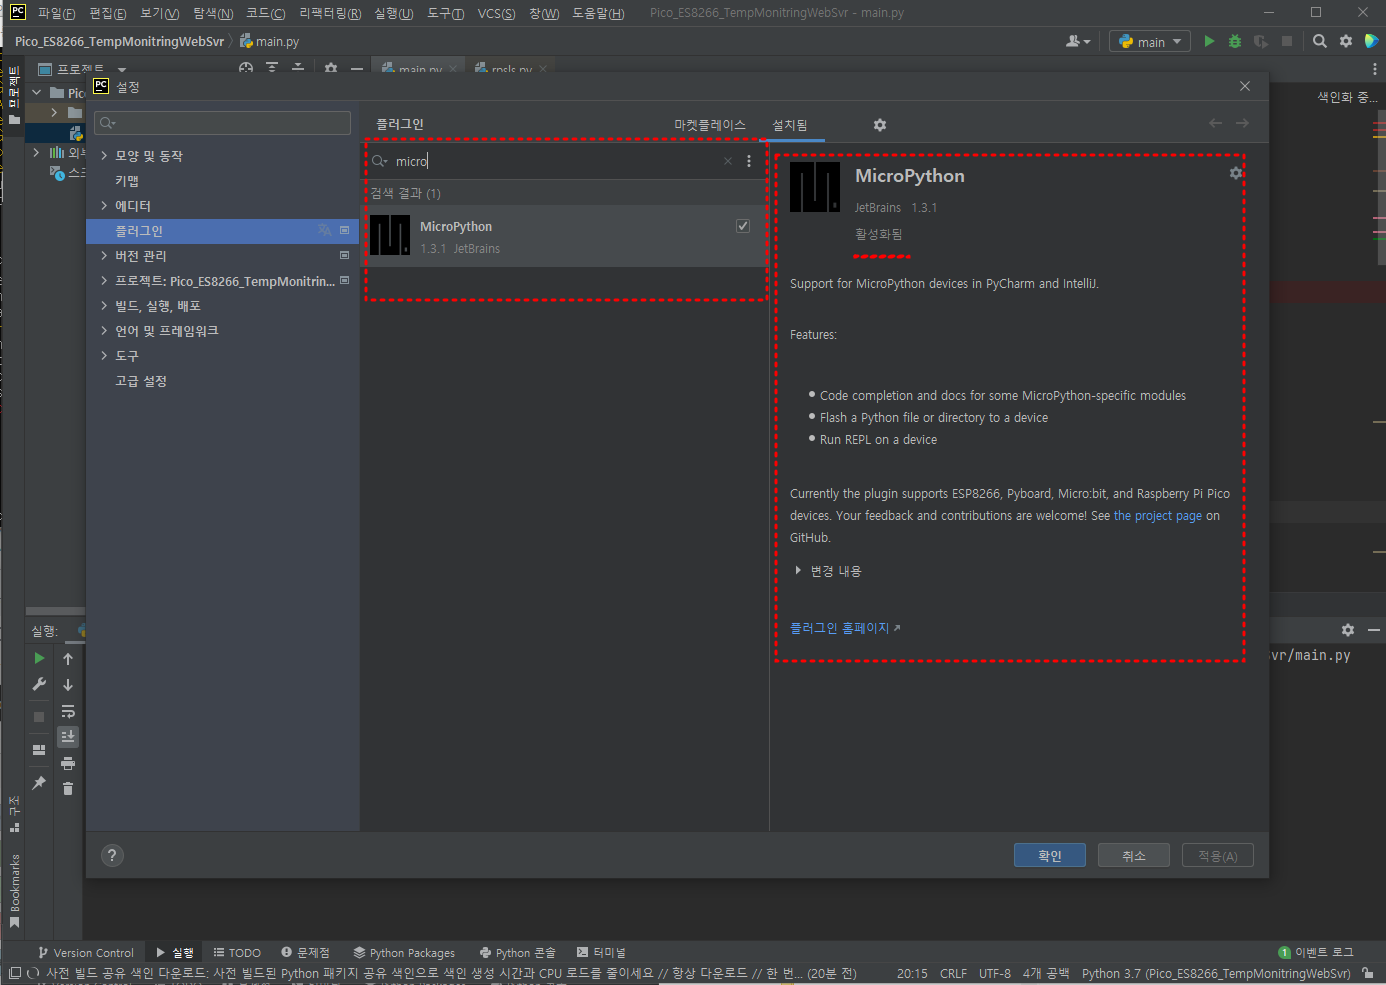Select the 고급 설정 settings item
Image resolution: width=1386 pixels, height=985 pixels.
tap(141, 381)
